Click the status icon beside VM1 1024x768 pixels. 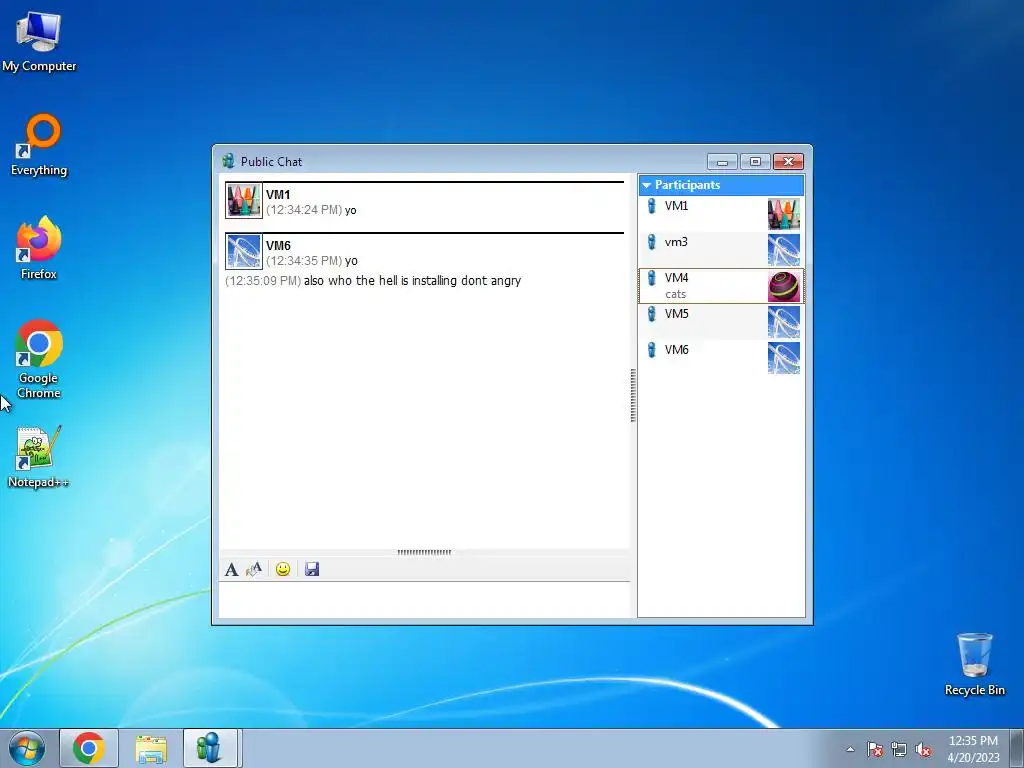pyautogui.click(x=651, y=206)
